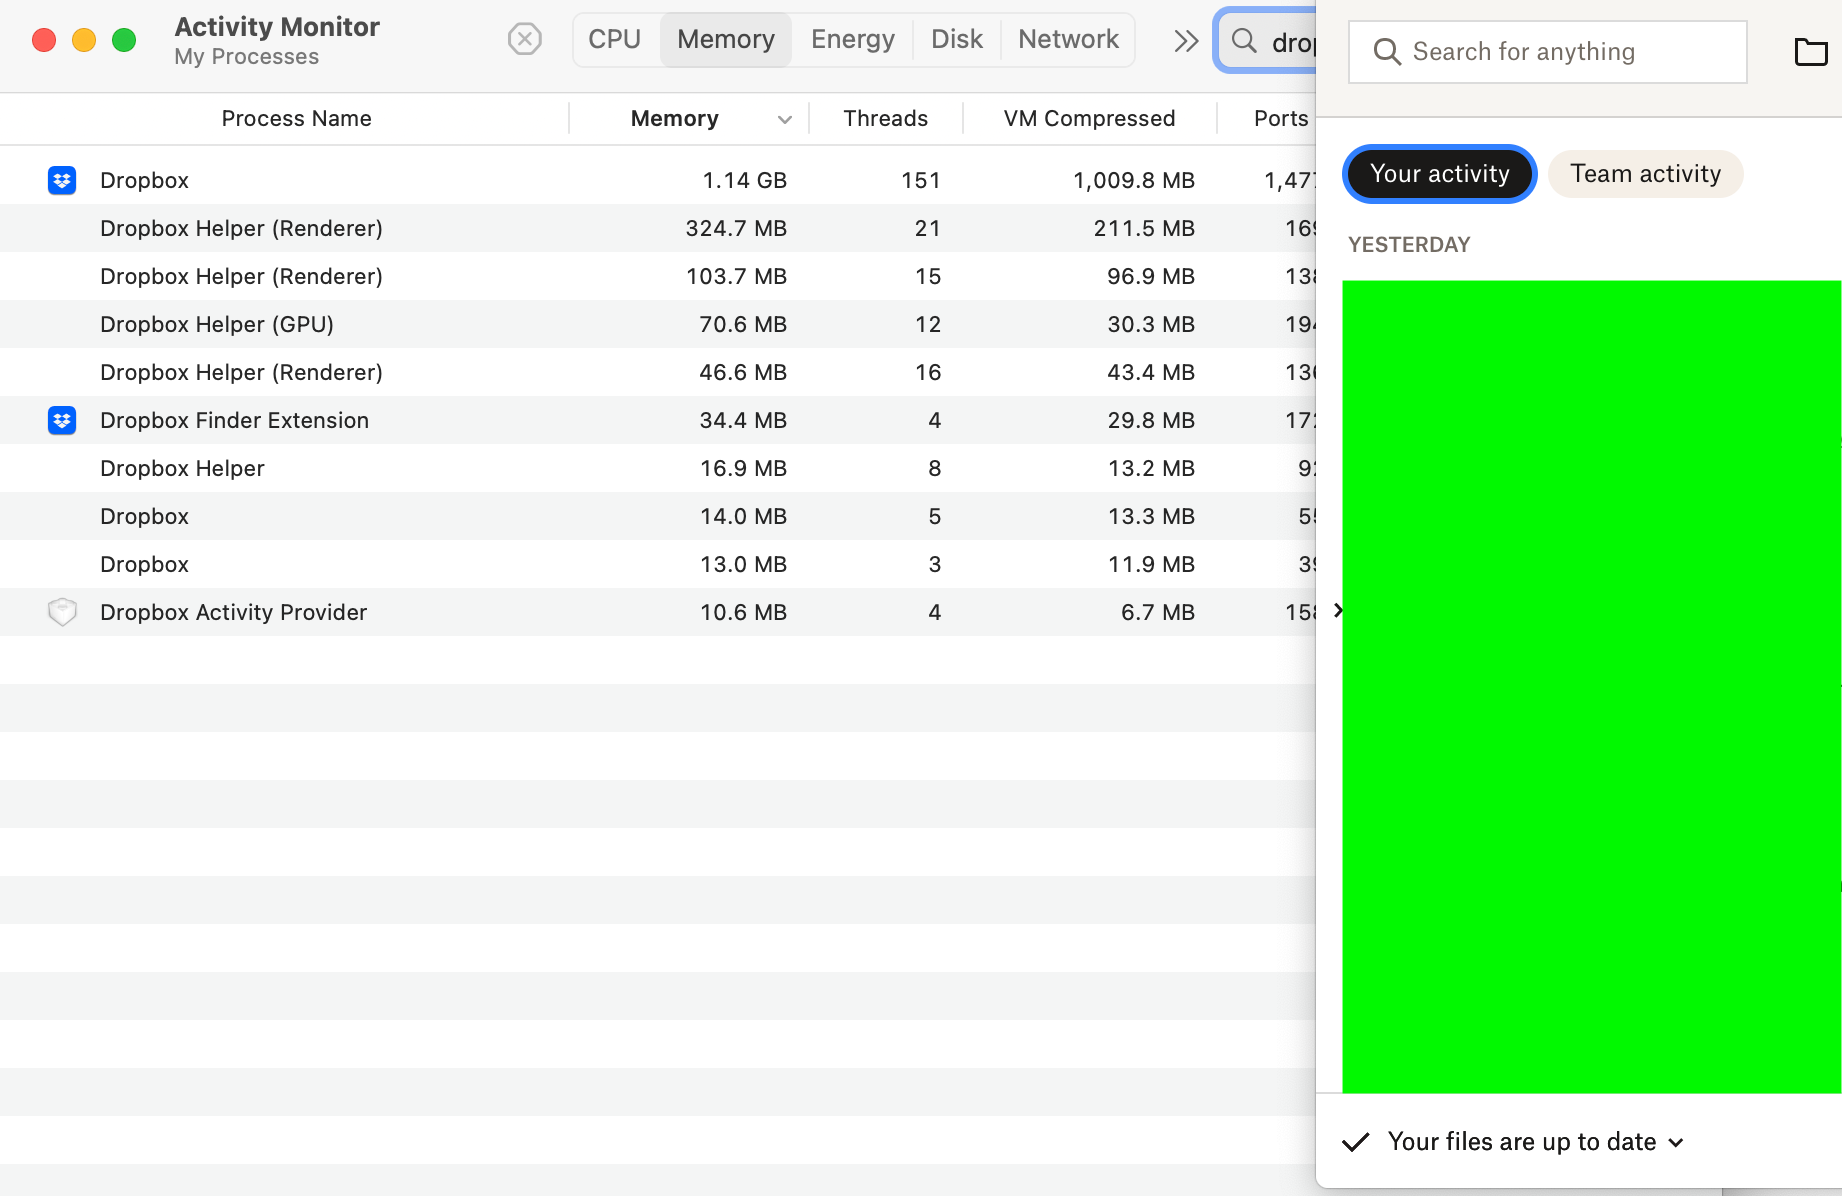The image size is (1842, 1196).
Task: Switch to the Disk tab
Action: coord(957,39)
